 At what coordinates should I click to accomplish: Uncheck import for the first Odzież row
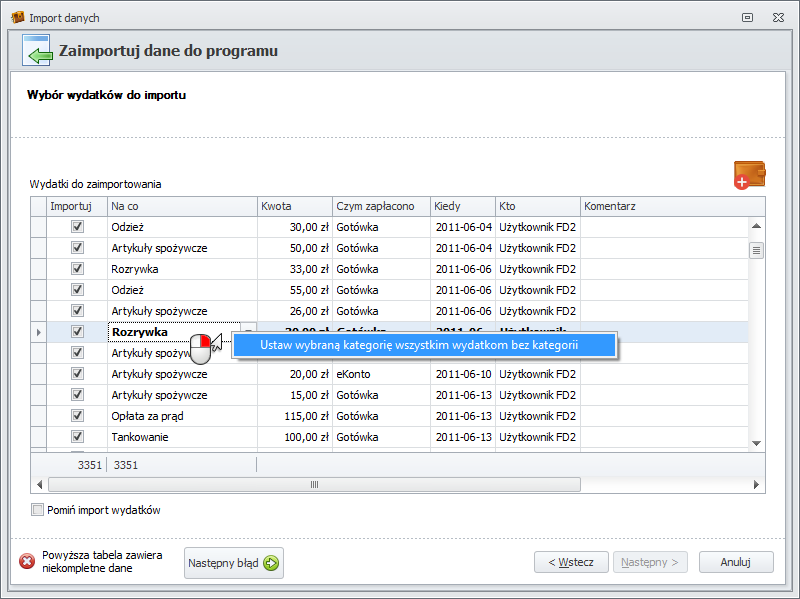tap(77, 227)
